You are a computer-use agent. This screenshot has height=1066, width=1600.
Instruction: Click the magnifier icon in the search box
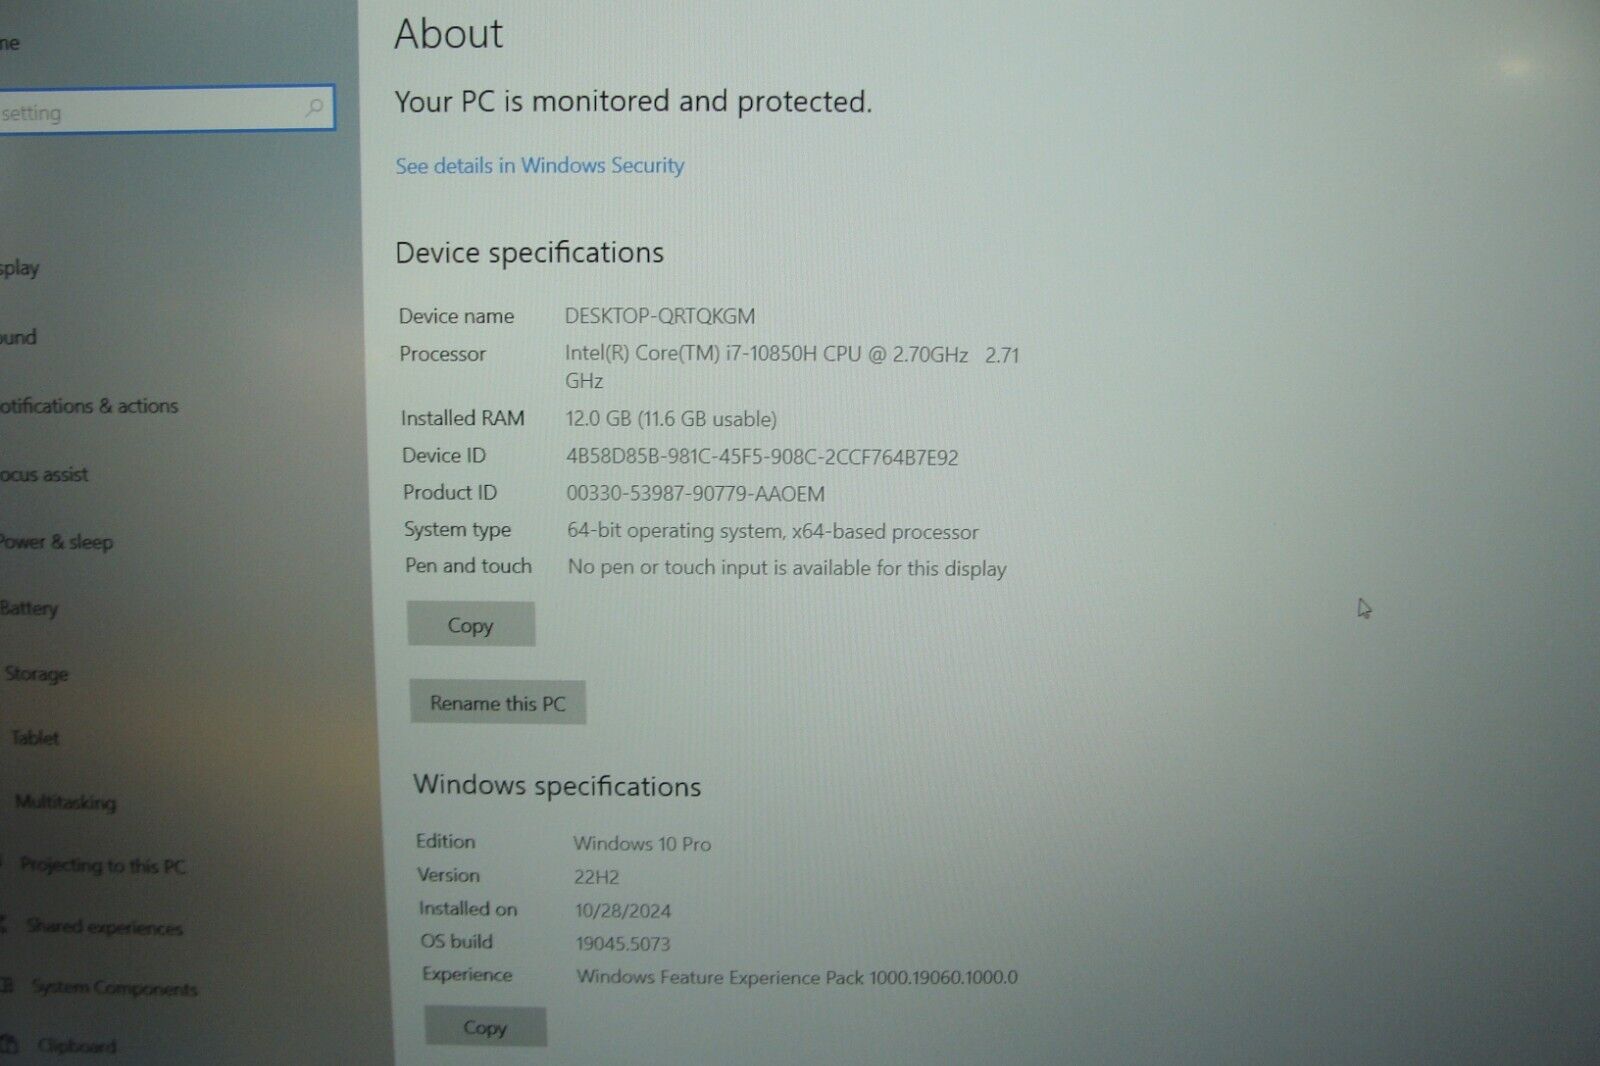(314, 107)
